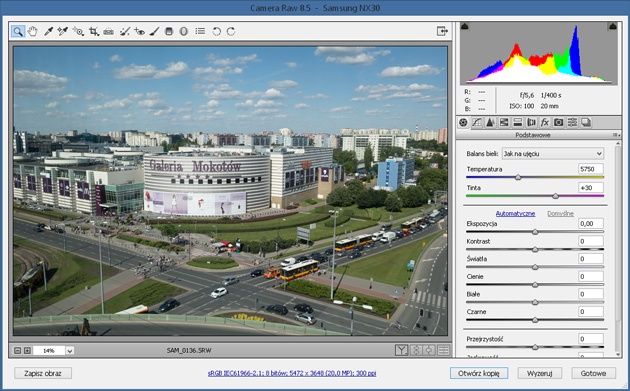The image size is (630, 391).
Task: Click the Tinta value field
Action: 591,188
